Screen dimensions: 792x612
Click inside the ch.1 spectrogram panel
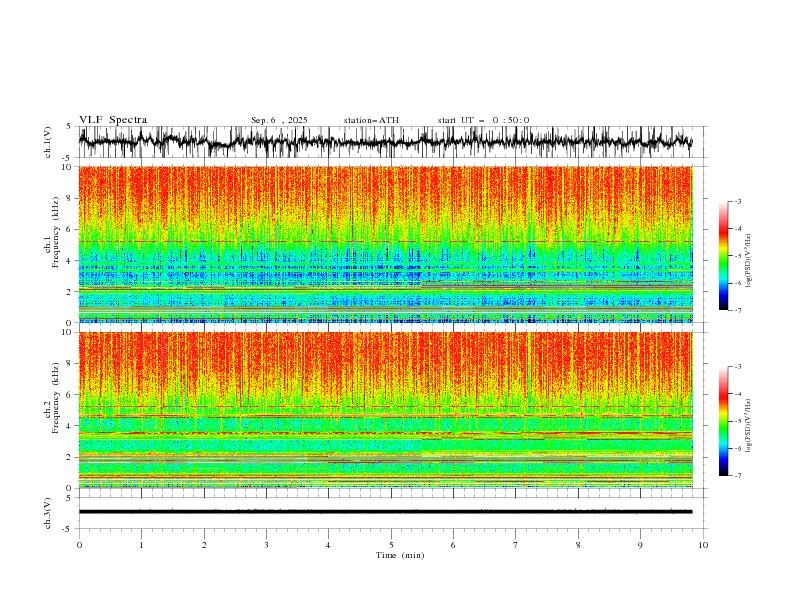385,244
